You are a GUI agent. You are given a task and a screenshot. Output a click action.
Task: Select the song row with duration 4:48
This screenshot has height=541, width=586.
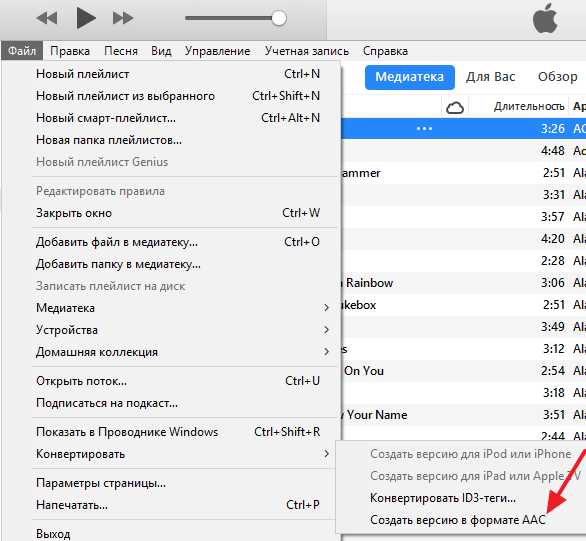pyautogui.click(x=464, y=151)
